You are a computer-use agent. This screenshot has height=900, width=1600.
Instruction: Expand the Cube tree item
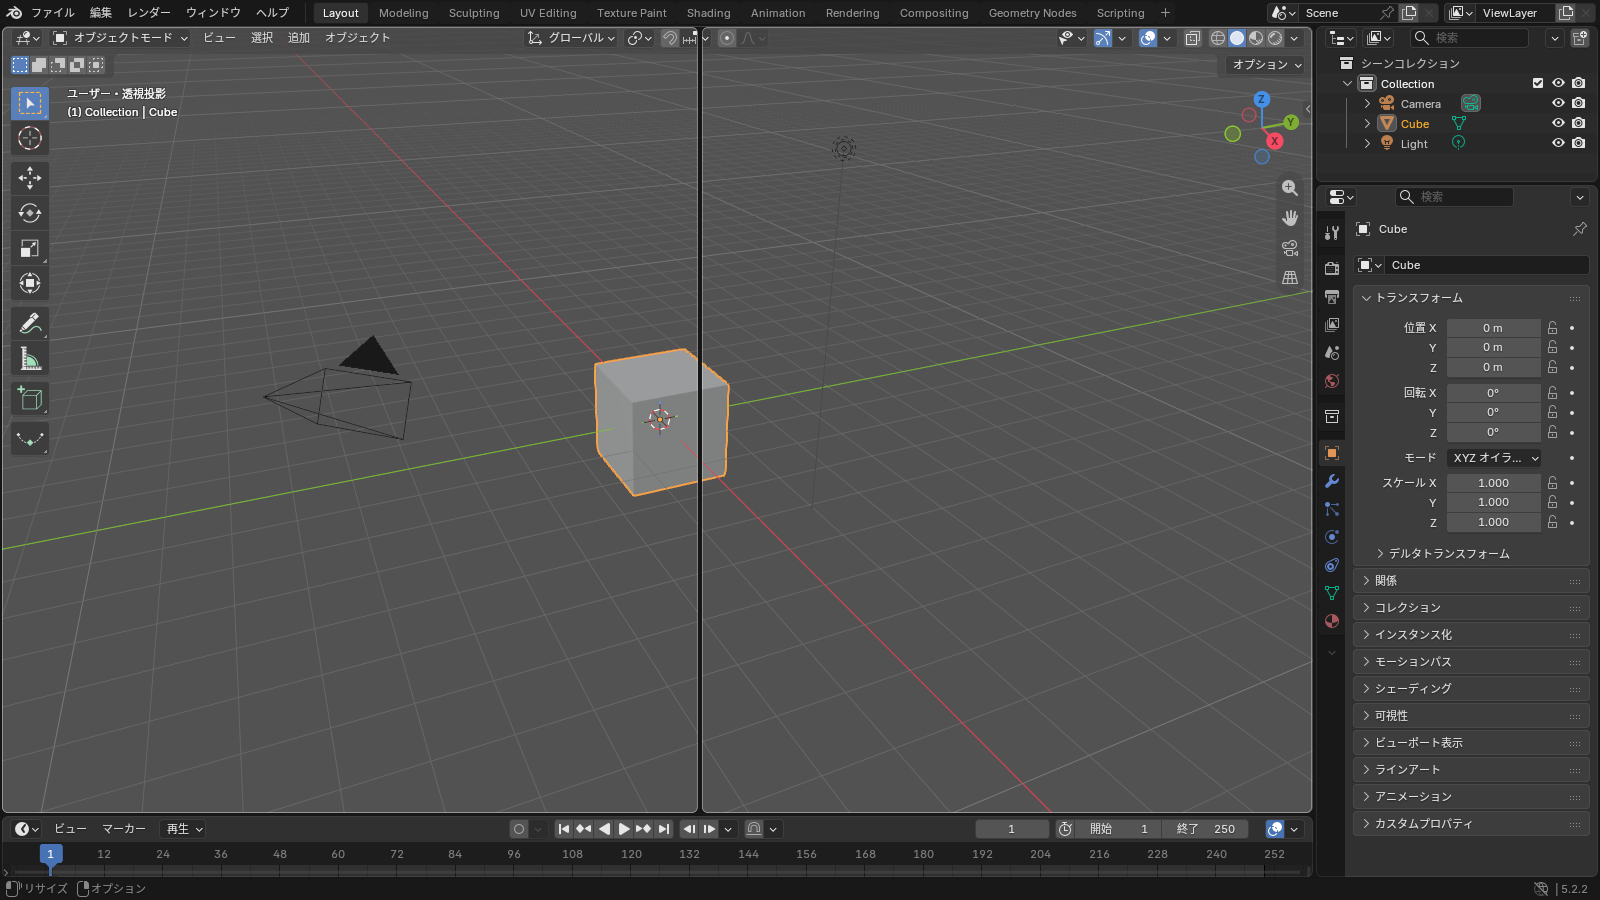[x=1367, y=123]
